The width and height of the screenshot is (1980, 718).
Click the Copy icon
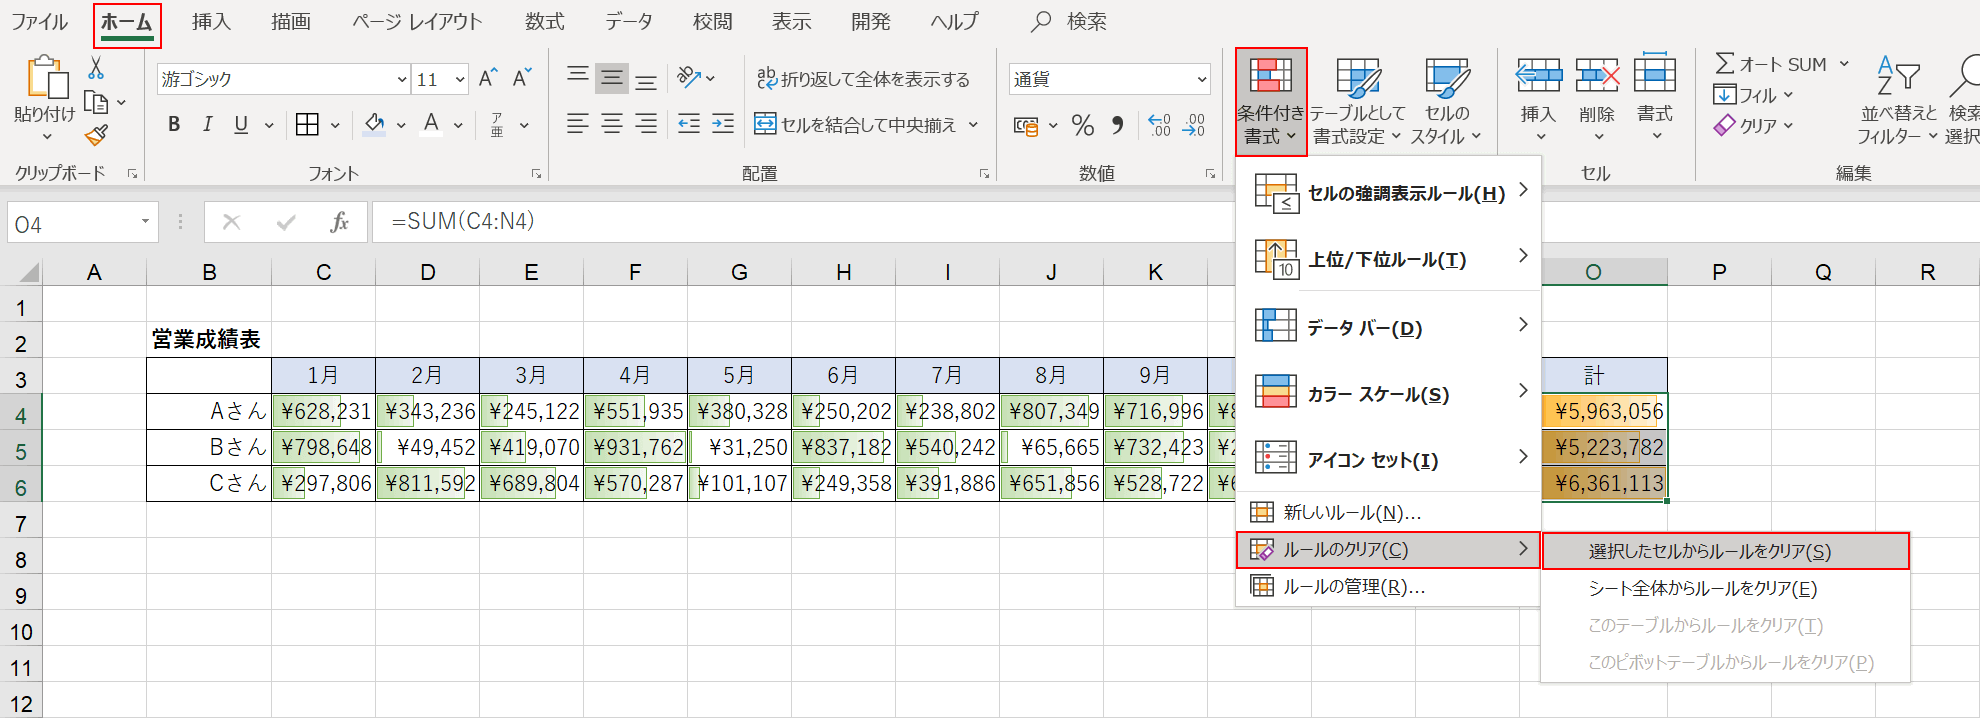(x=96, y=102)
